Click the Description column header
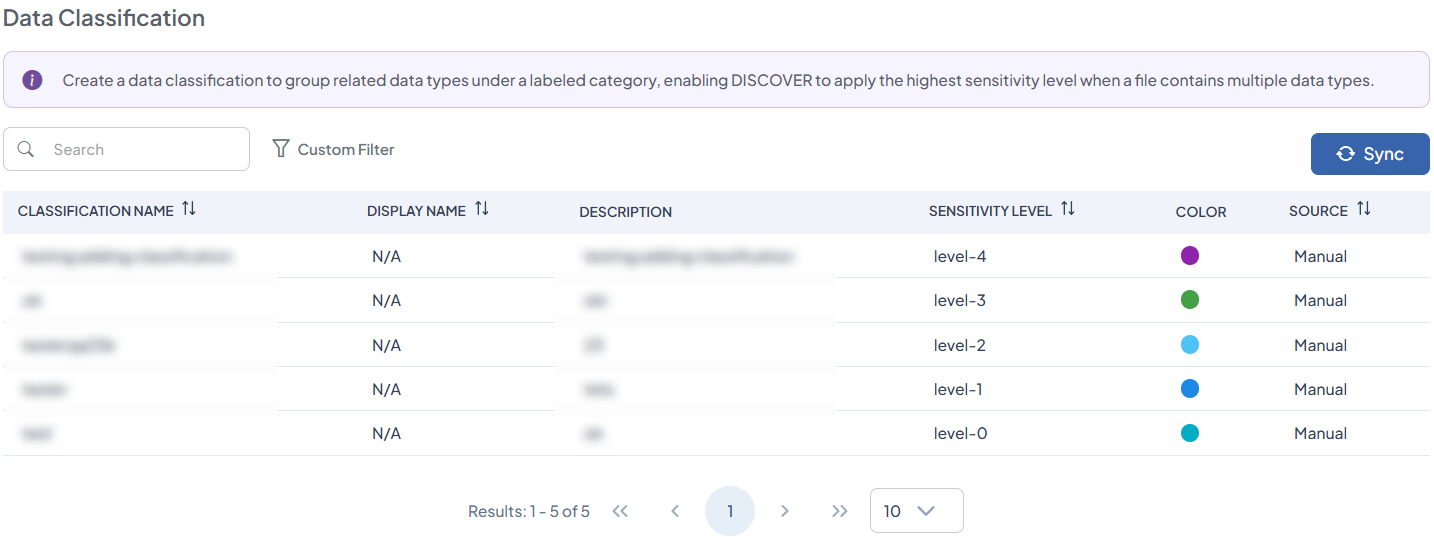1434x537 pixels. click(x=625, y=212)
